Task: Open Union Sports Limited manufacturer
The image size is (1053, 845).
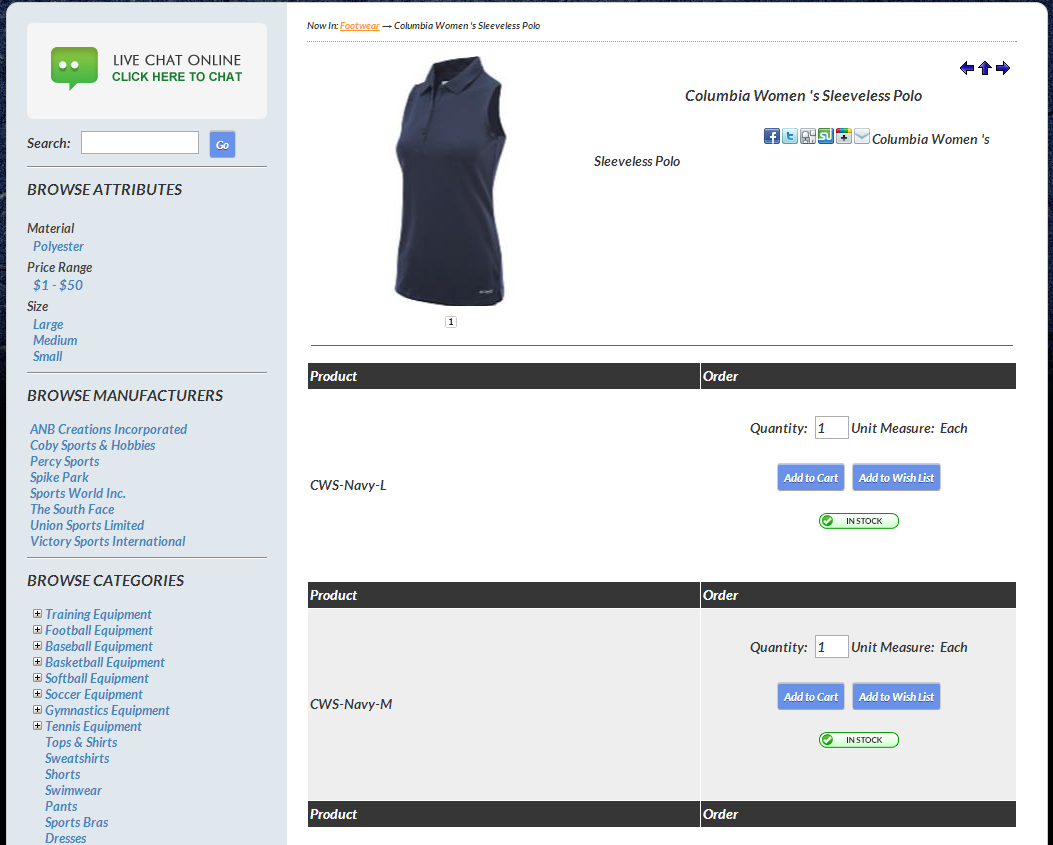Action: [x=87, y=525]
